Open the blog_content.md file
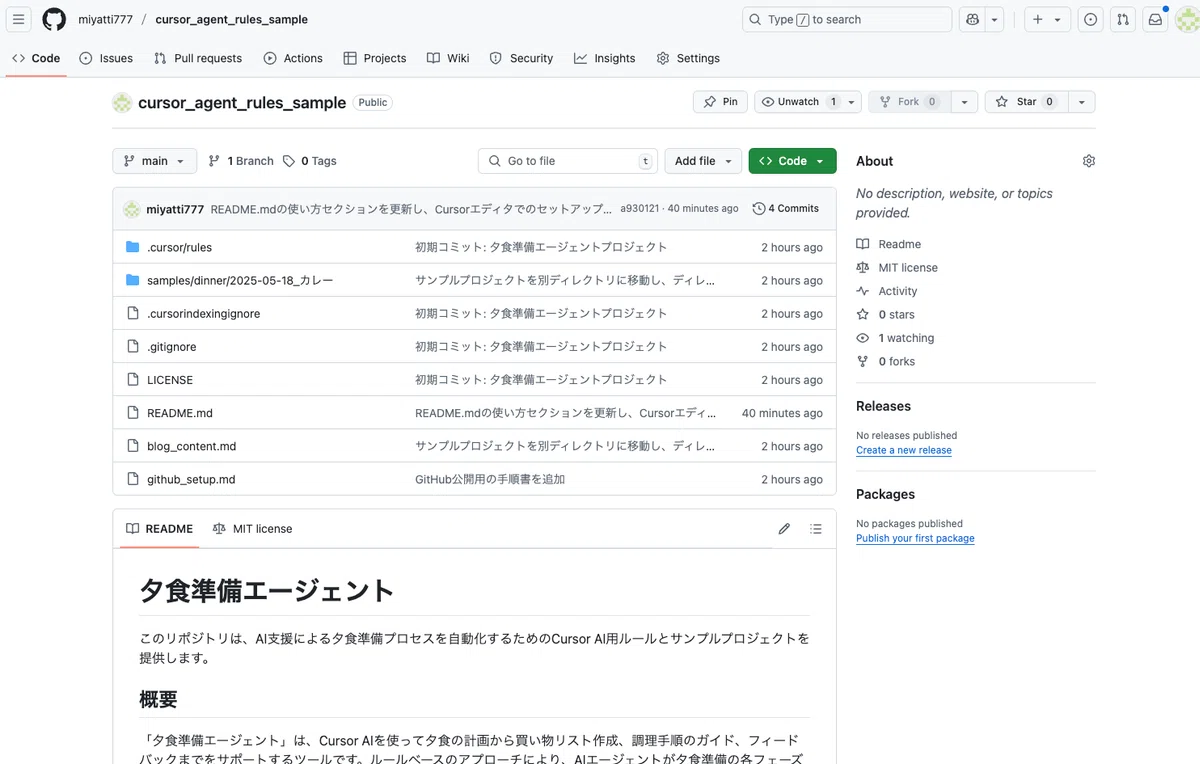 pos(192,446)
